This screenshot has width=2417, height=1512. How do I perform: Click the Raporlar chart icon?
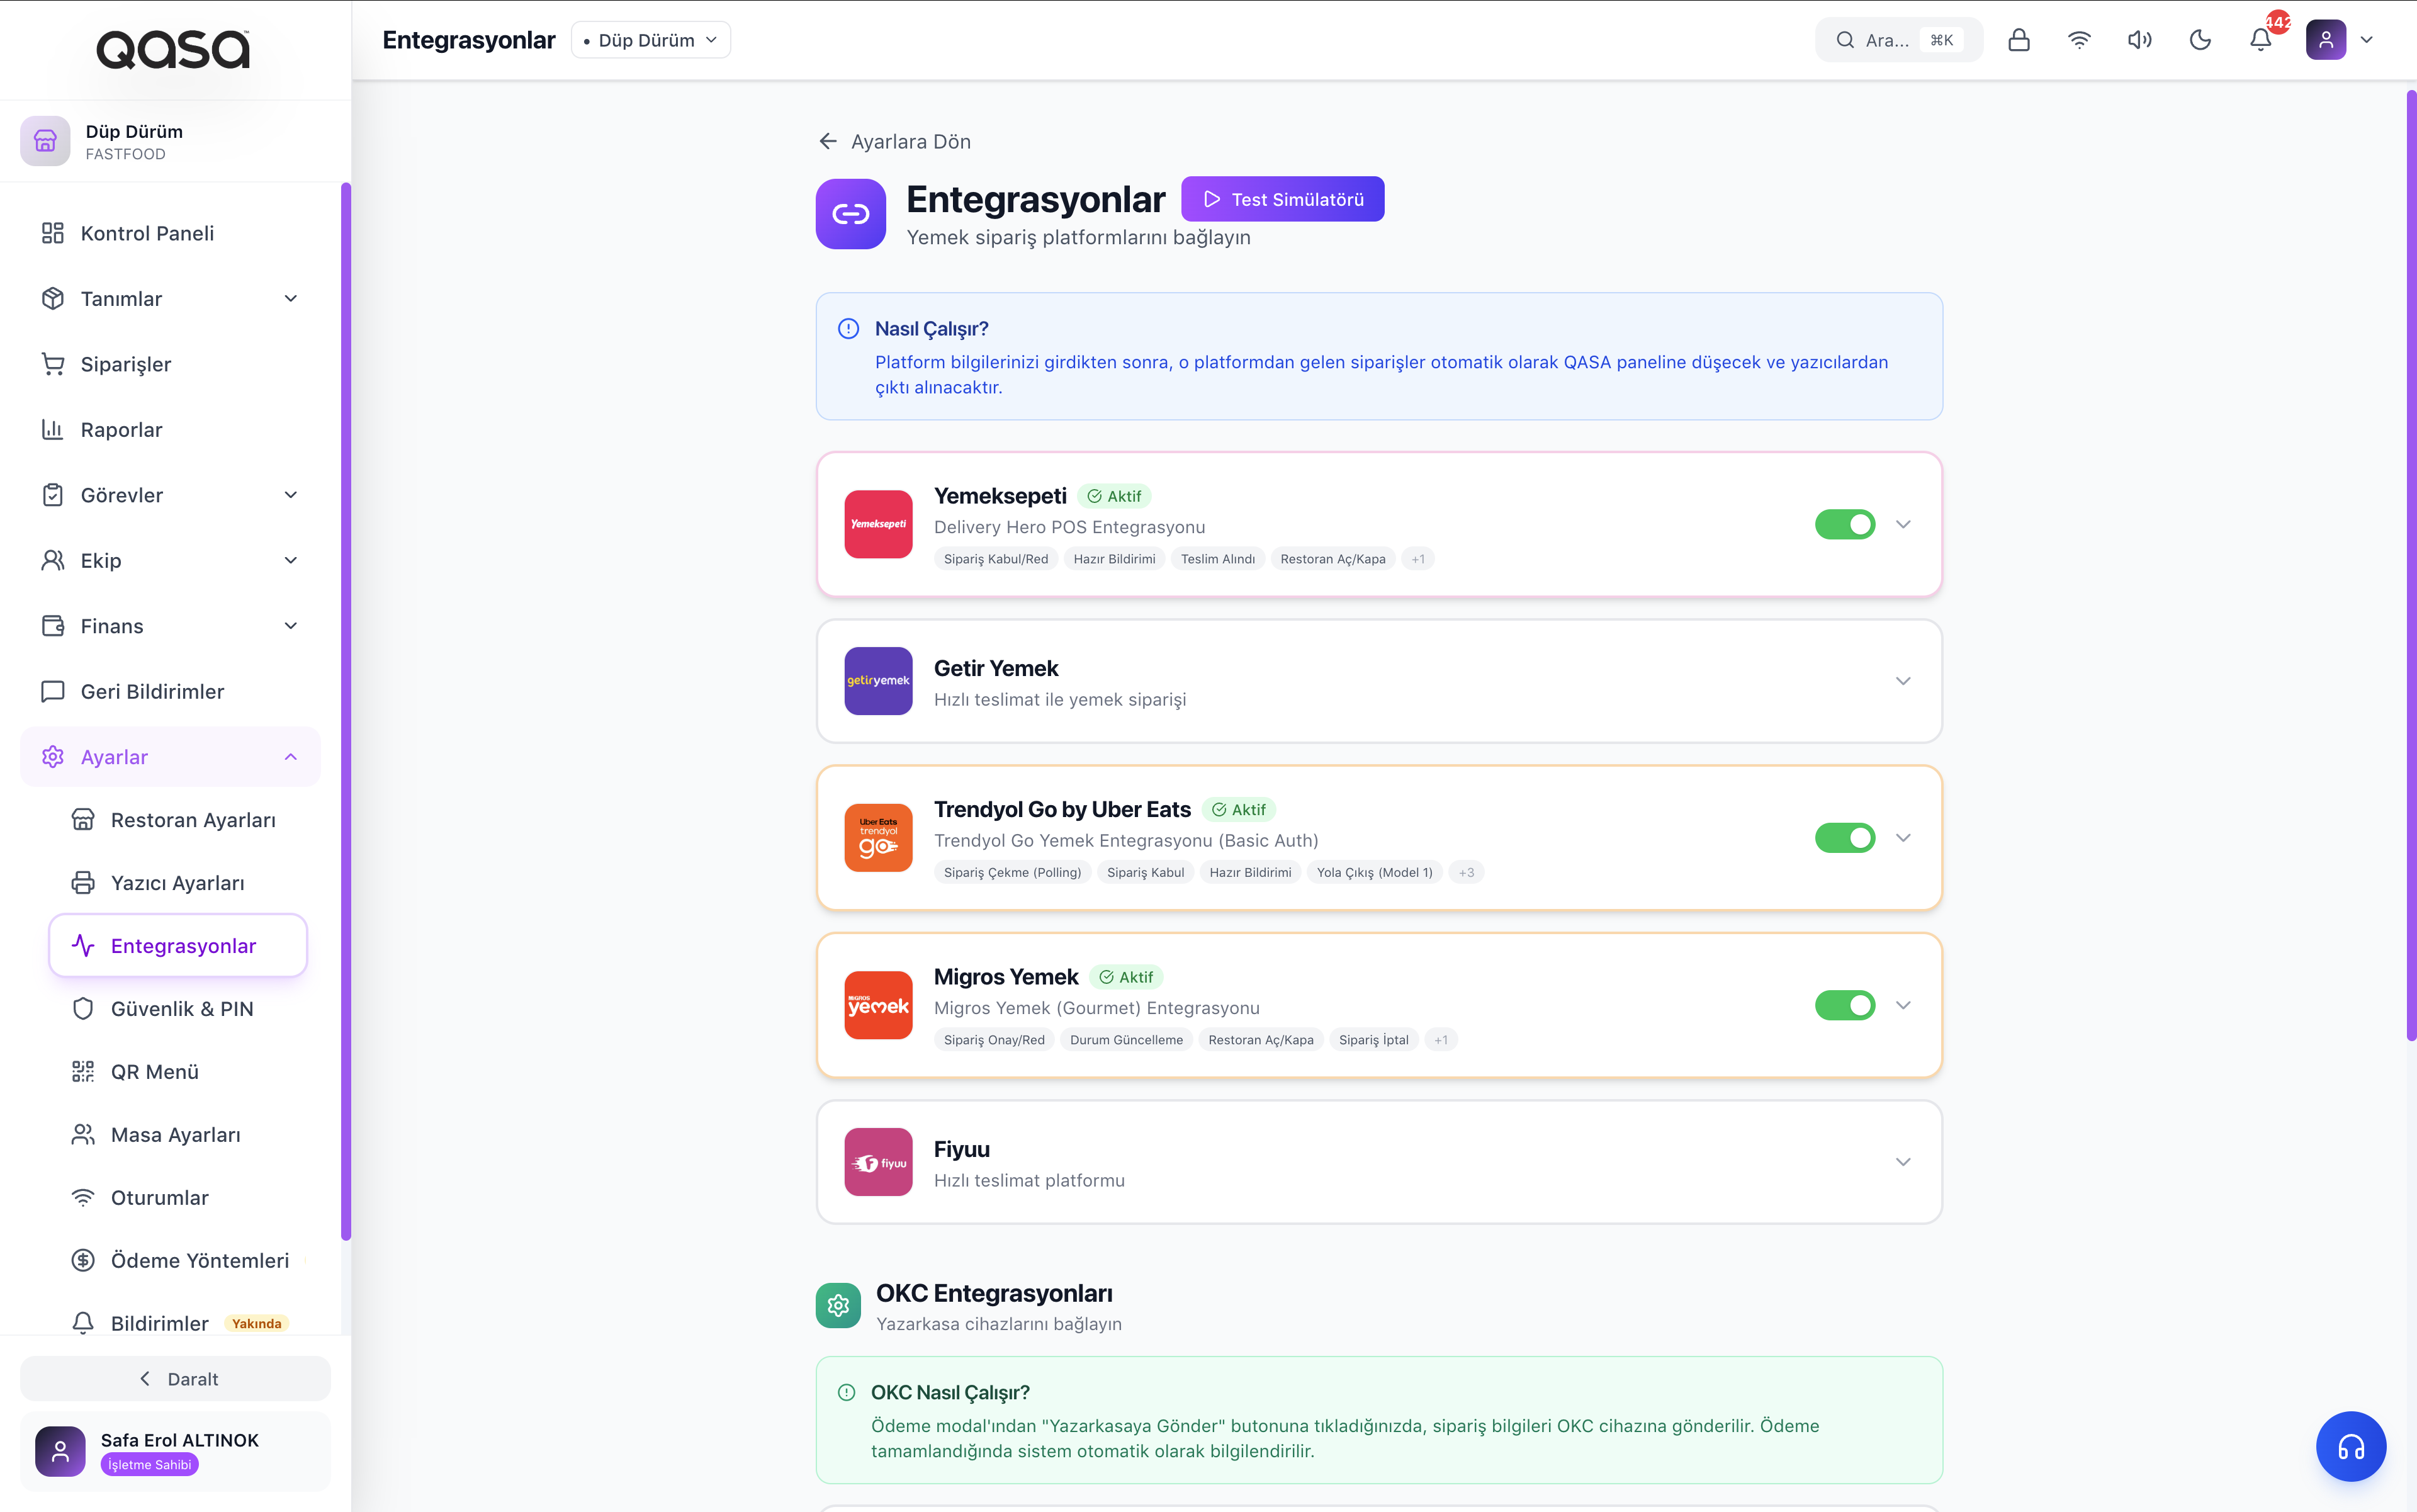[x=53, y=430]
